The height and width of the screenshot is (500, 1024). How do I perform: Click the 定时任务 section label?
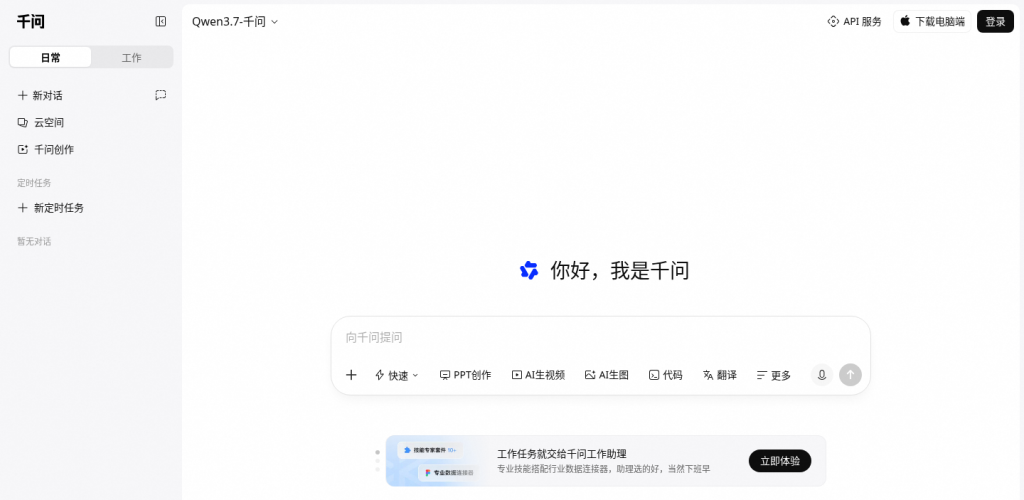tap(34, 183)
